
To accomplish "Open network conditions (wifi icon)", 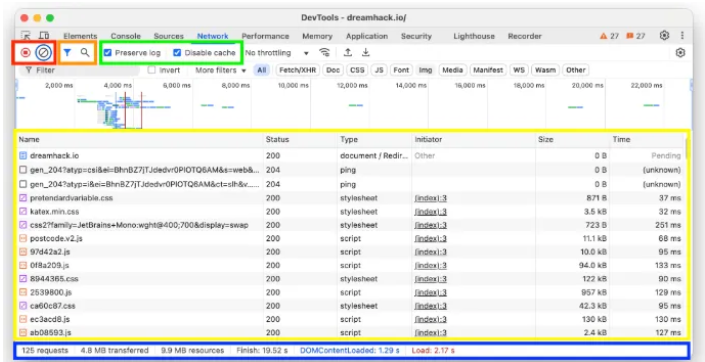I will pos(324,53).
